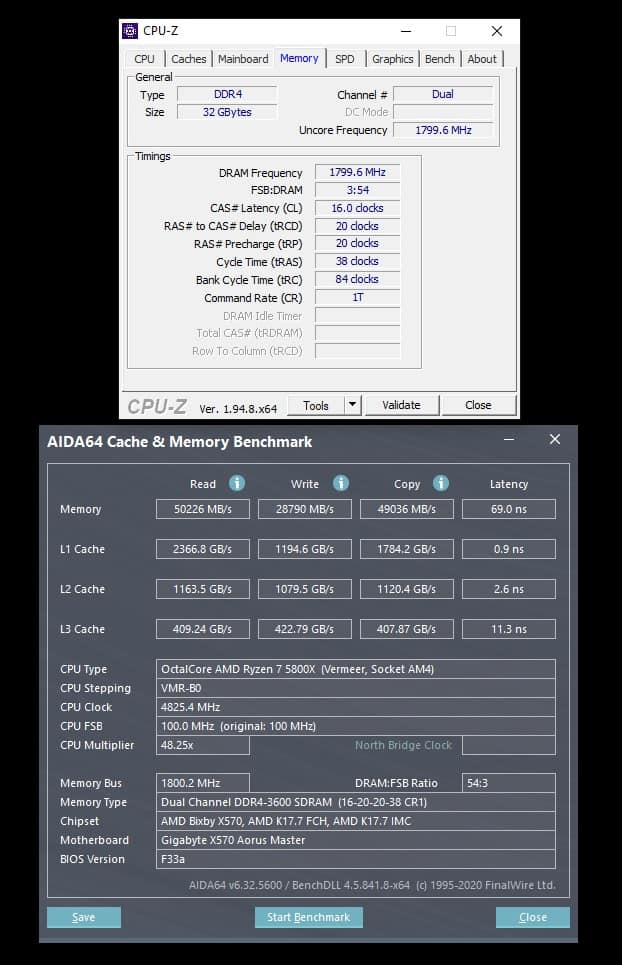Click the AIDA64 Close button at bottom
This screenshot has width=622, height=965.
533,917
